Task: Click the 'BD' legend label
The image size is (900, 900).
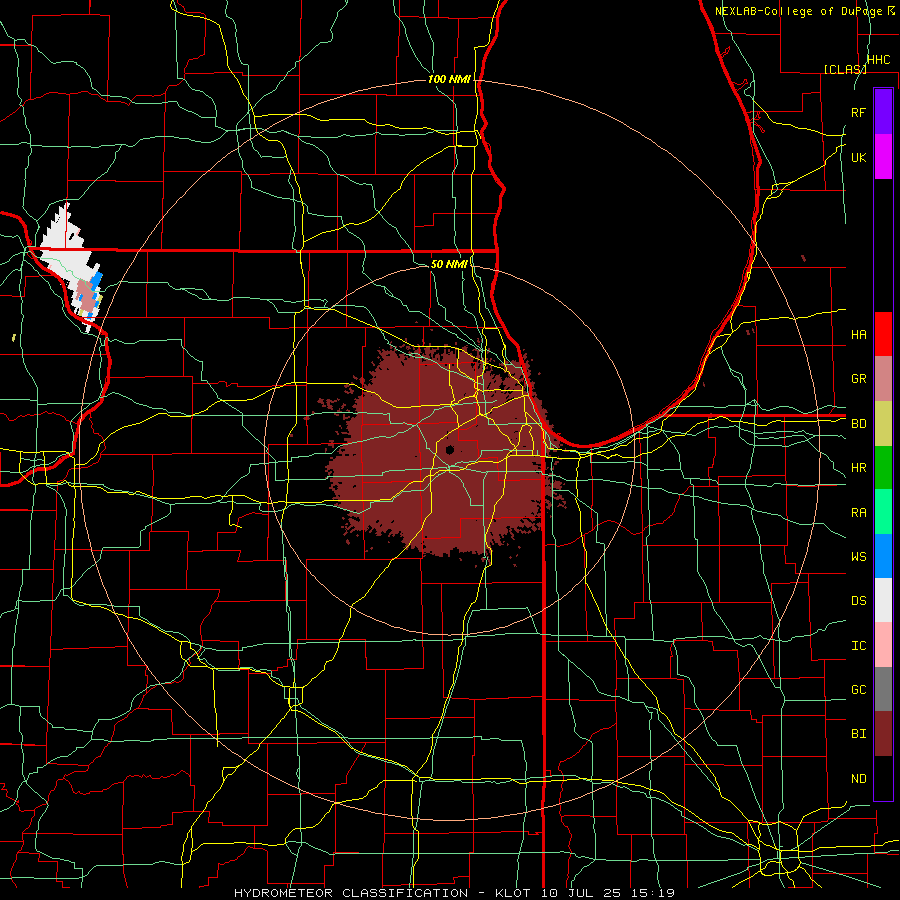Action: 858,424
